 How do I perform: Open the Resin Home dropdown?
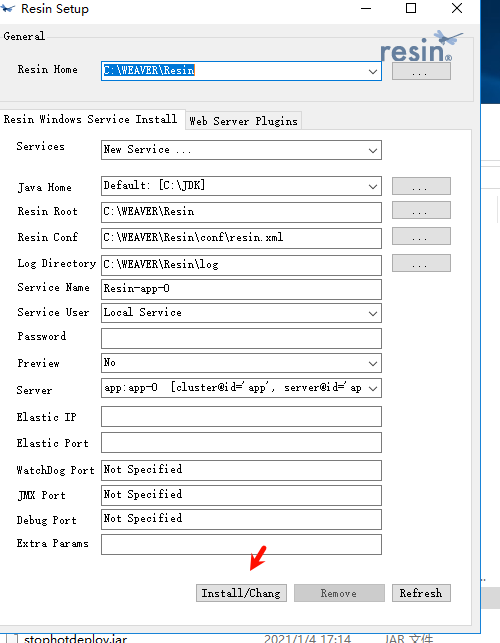pos(372,71)
